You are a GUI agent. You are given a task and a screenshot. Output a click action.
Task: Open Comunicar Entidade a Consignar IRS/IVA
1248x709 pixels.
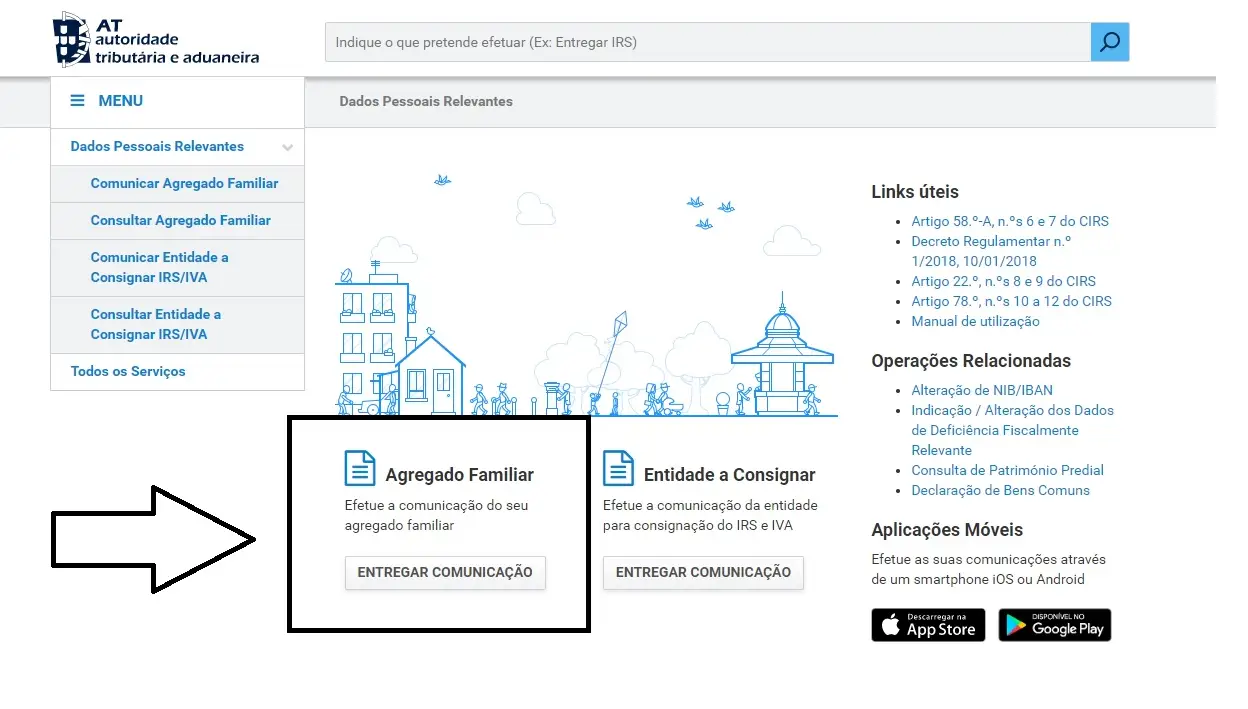pos(159,267)
